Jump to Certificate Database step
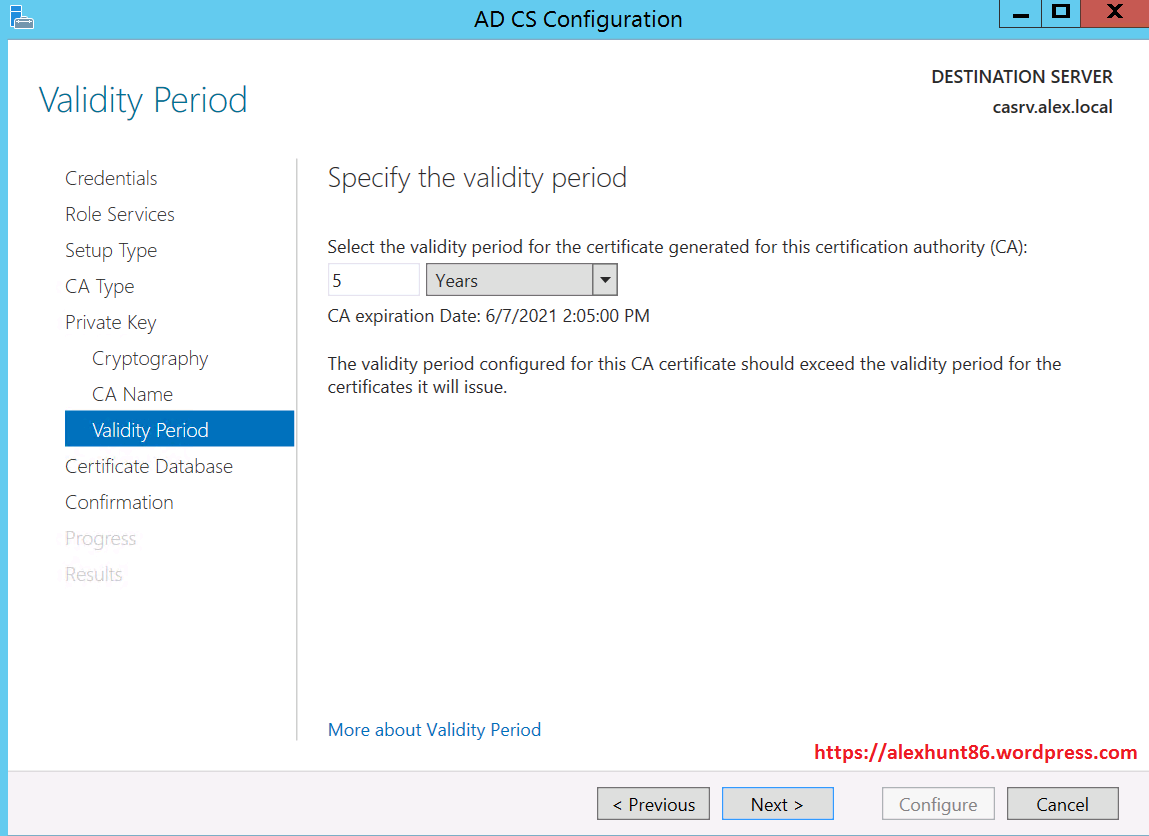Image resolution: width=1149 pixels, height=836 pixels. [x=149, y=466]
